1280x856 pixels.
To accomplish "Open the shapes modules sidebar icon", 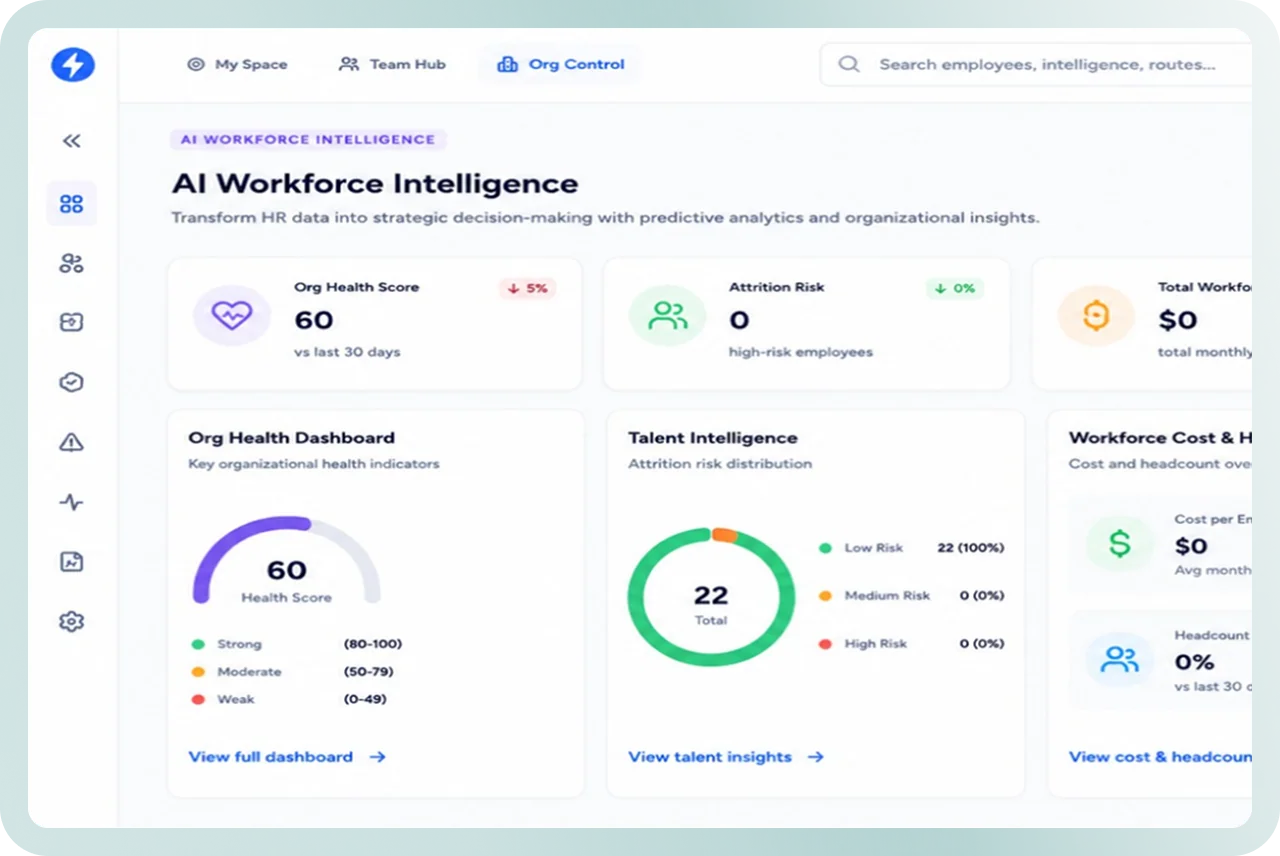I will [71, 264].
